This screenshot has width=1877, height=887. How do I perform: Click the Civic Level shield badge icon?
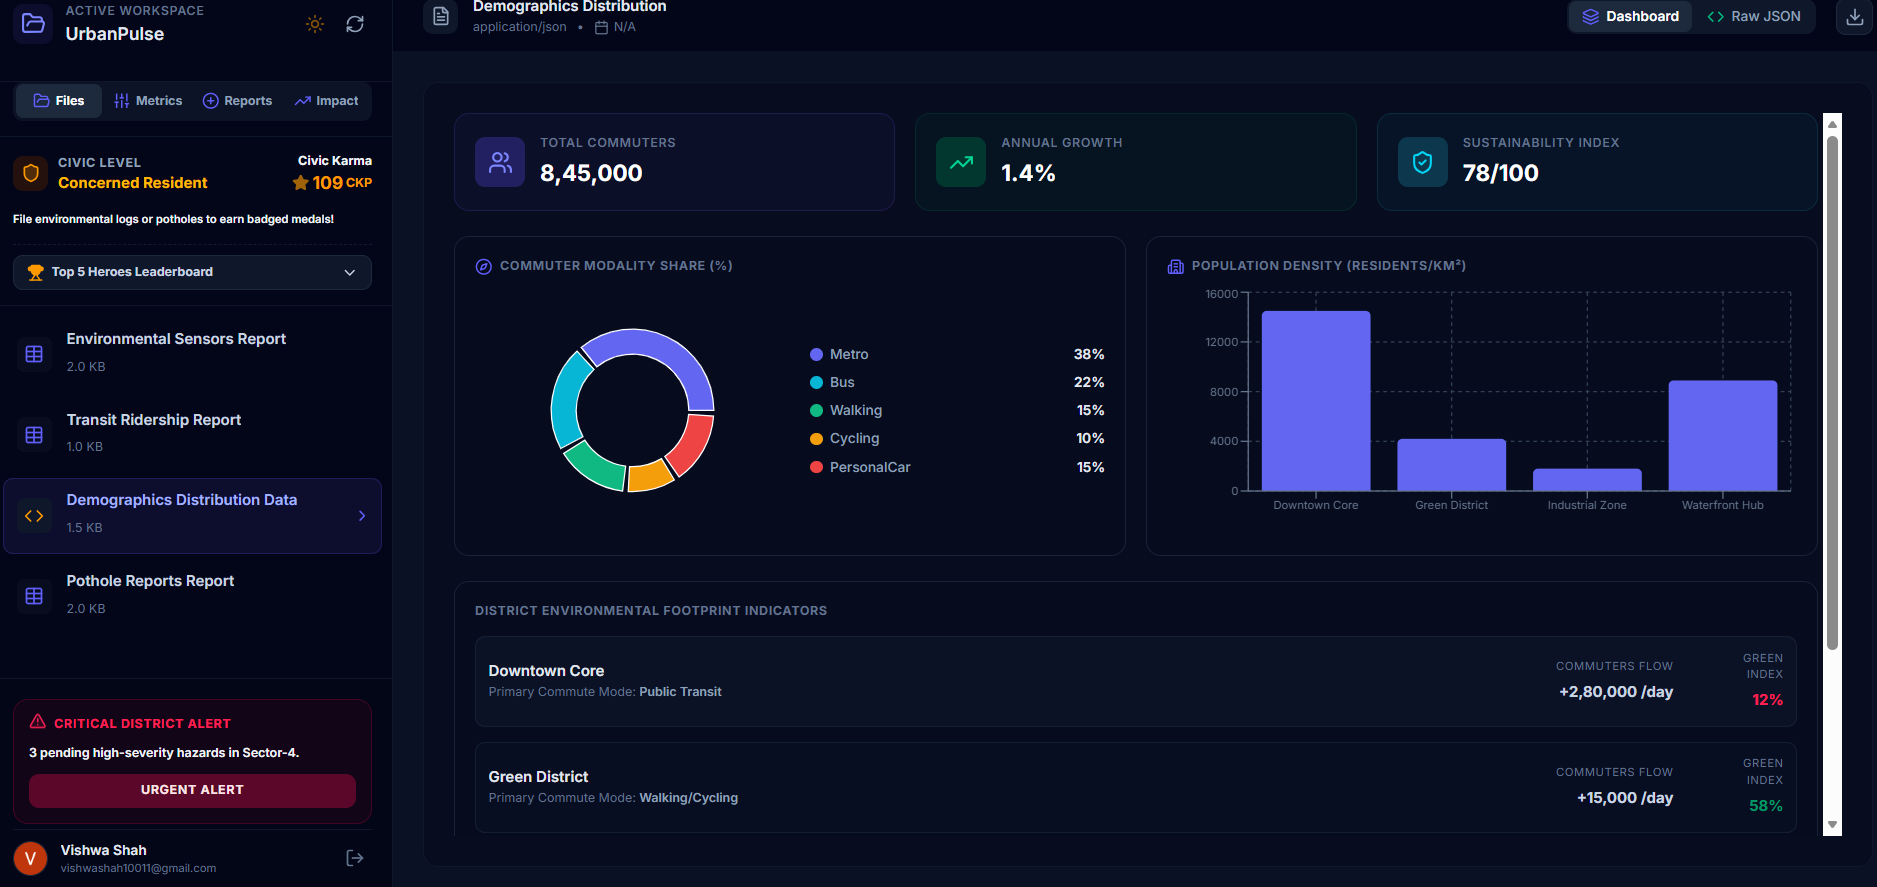(x=31, y=173)
